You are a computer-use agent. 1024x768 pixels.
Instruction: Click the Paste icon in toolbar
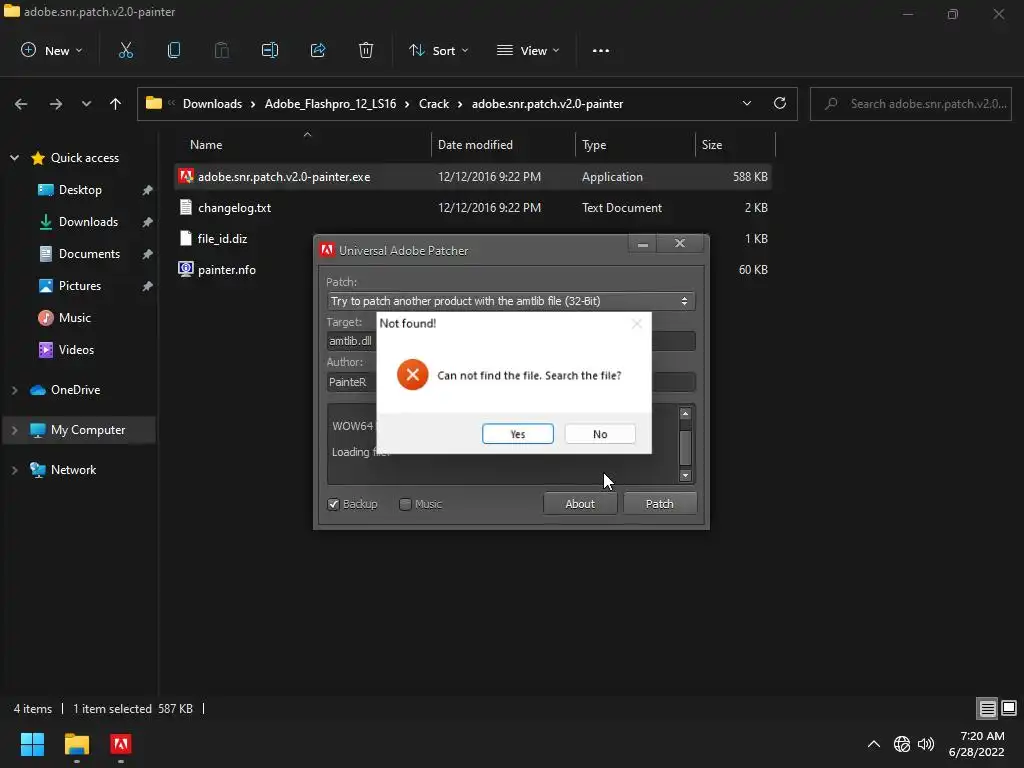pyautogui.click(x=221, y=50)
